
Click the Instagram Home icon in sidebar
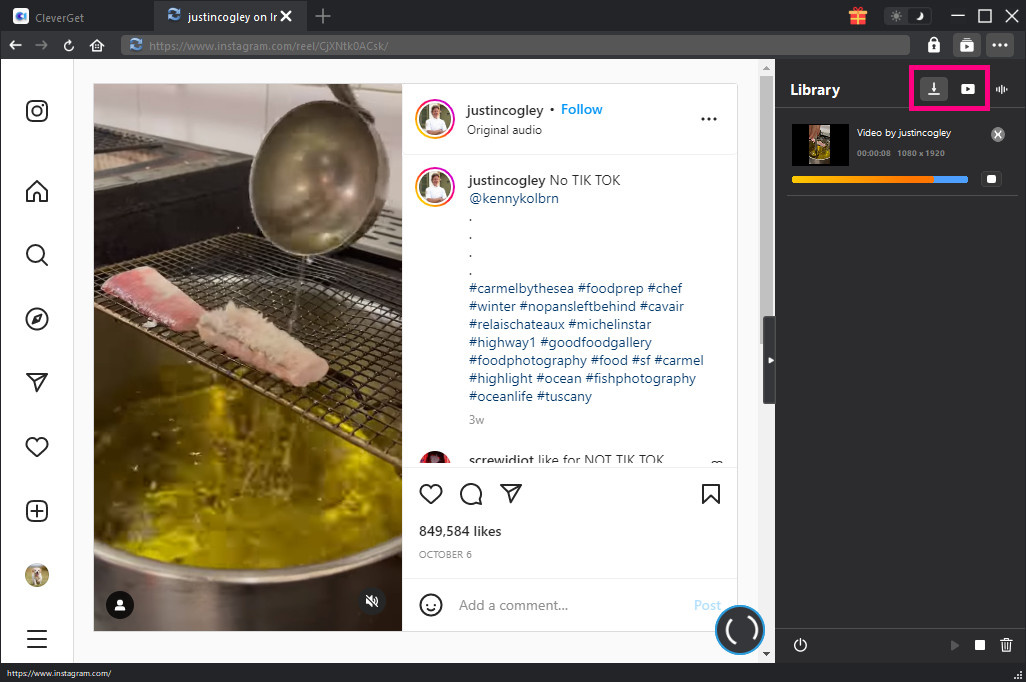[x=37, y=191]
